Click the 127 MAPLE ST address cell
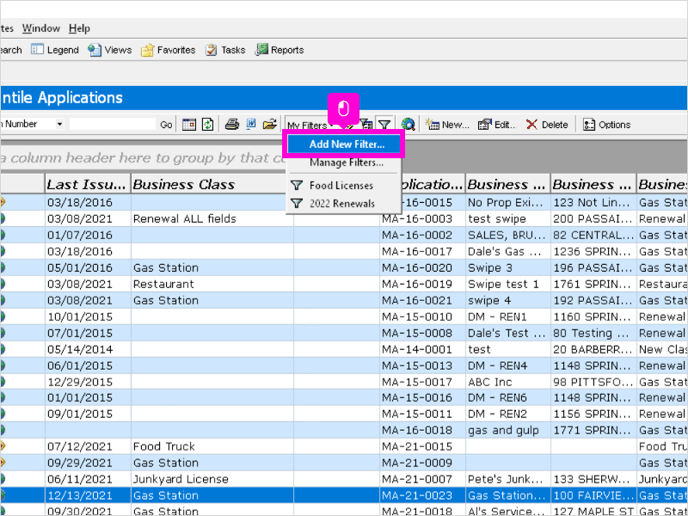The width and height of the screenshot is (688, 516). coord(593,511)
